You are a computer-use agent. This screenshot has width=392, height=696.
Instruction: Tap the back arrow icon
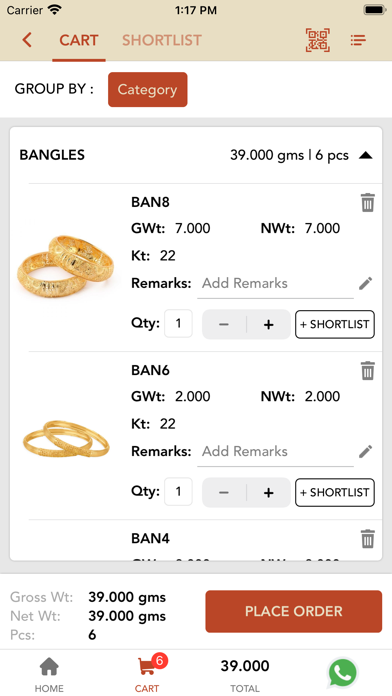[x=27, y=40]
